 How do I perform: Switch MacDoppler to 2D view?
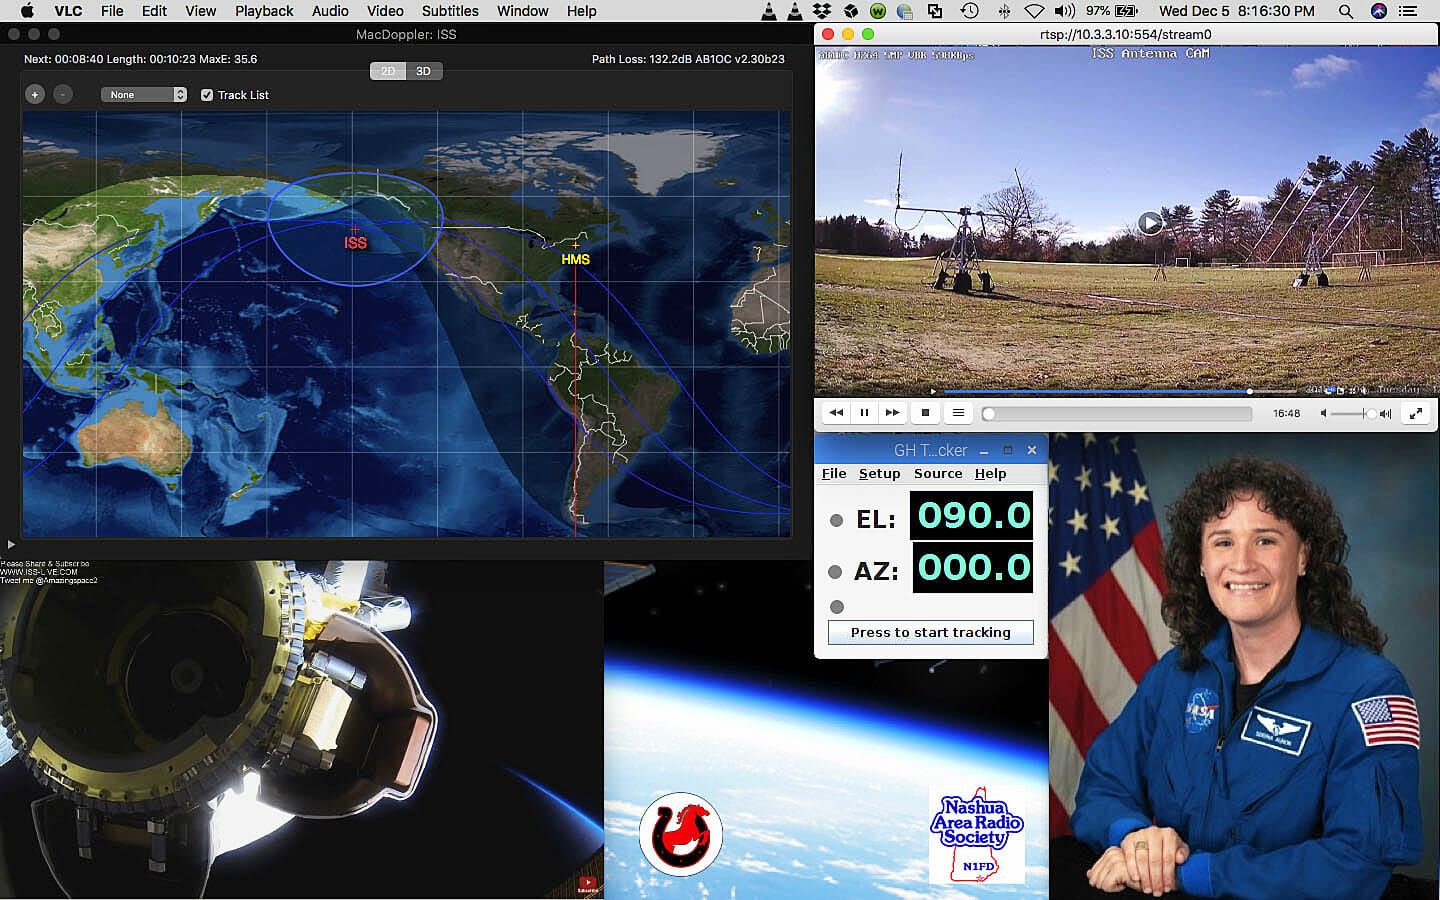(x=388, y=71)
